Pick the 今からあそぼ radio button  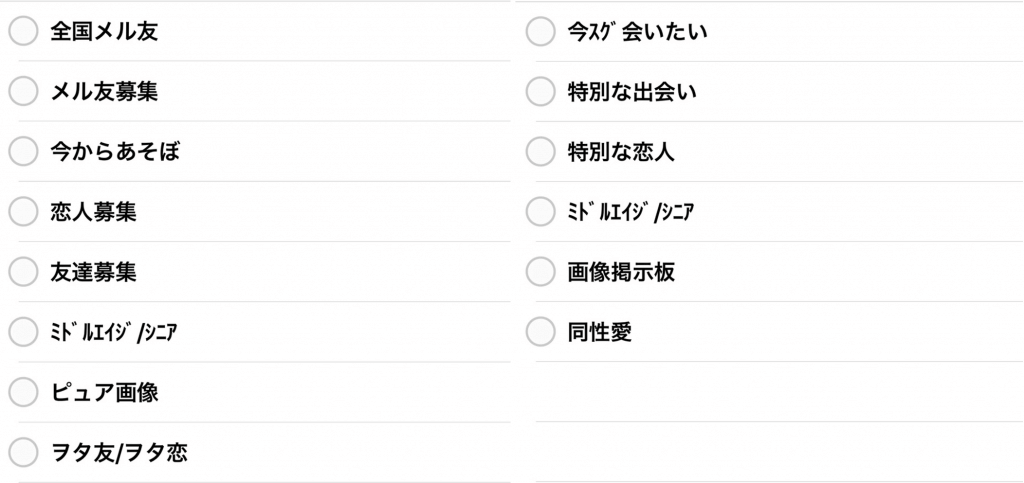pos(23,151)
